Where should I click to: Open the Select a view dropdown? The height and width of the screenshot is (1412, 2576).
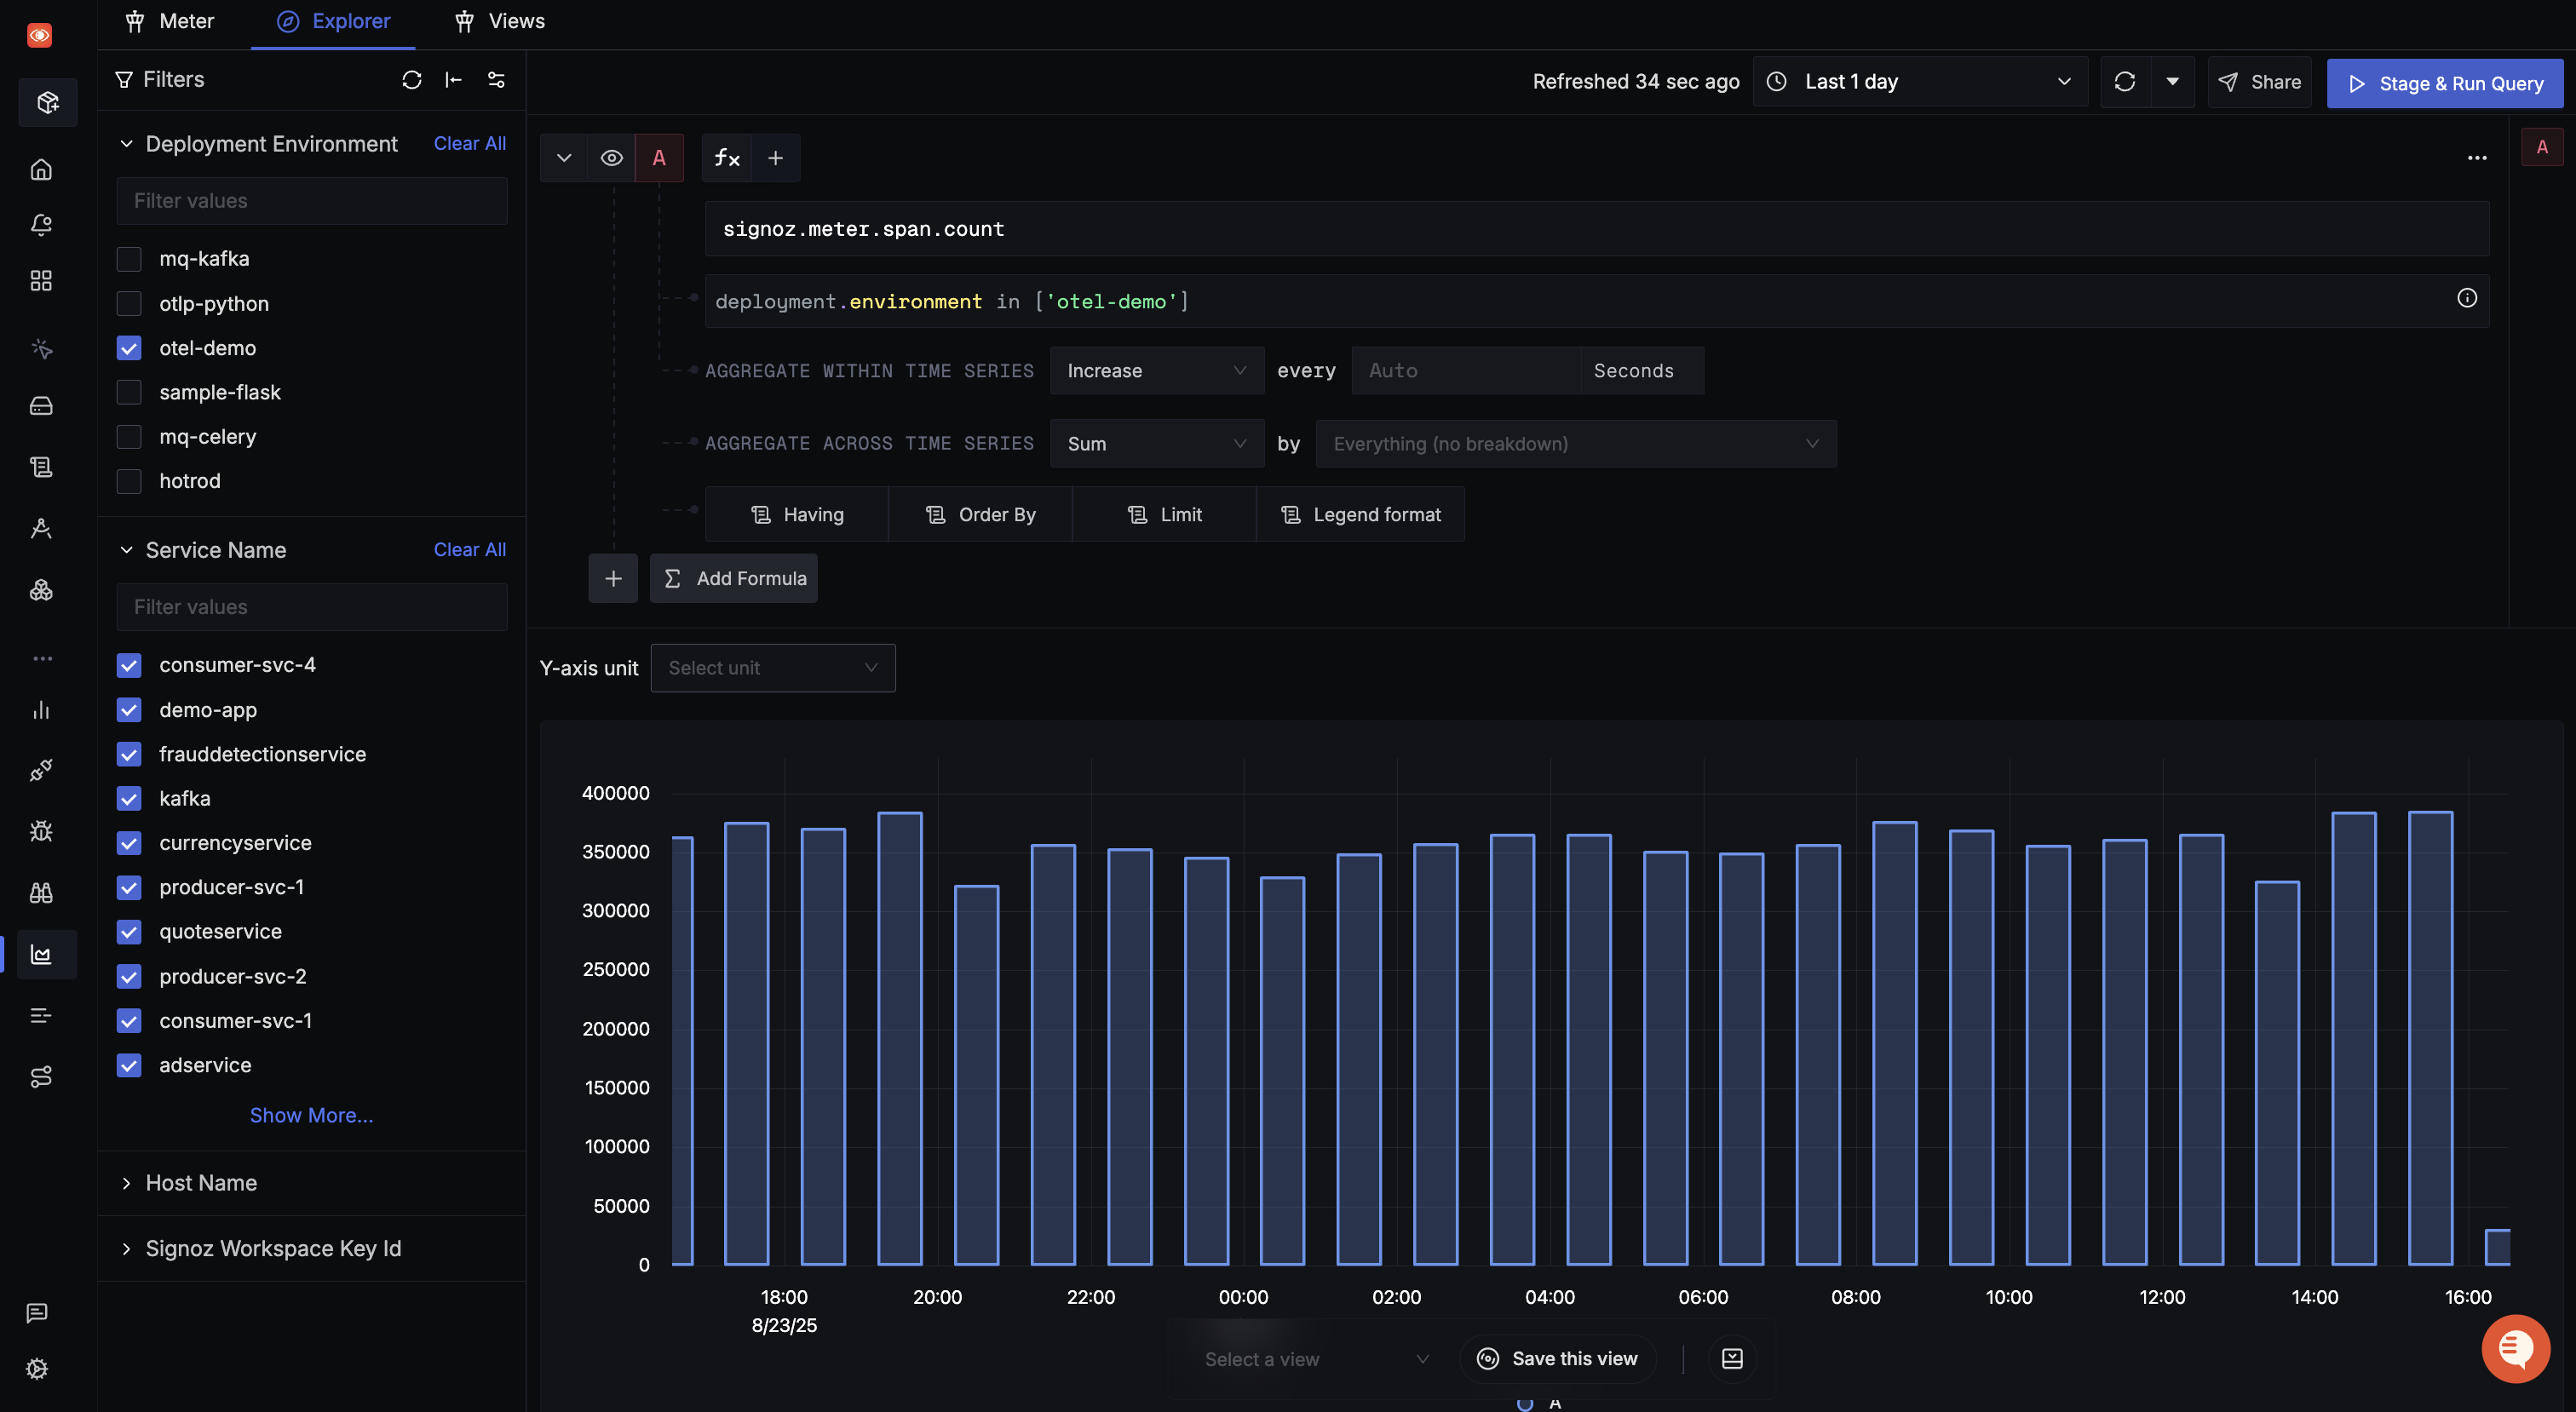[1316, 1359]
